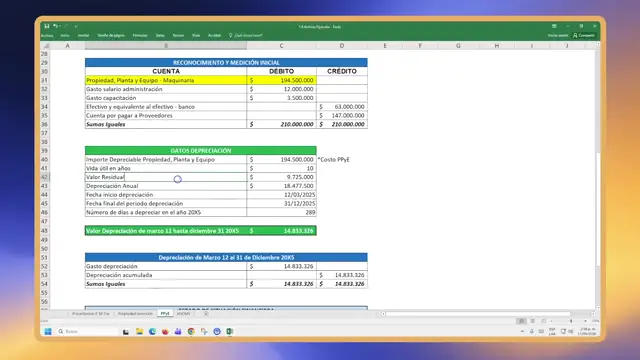Open the Fórmulas ribbon tab
Viewport: 640px width, 360px height.
[140, 36]
